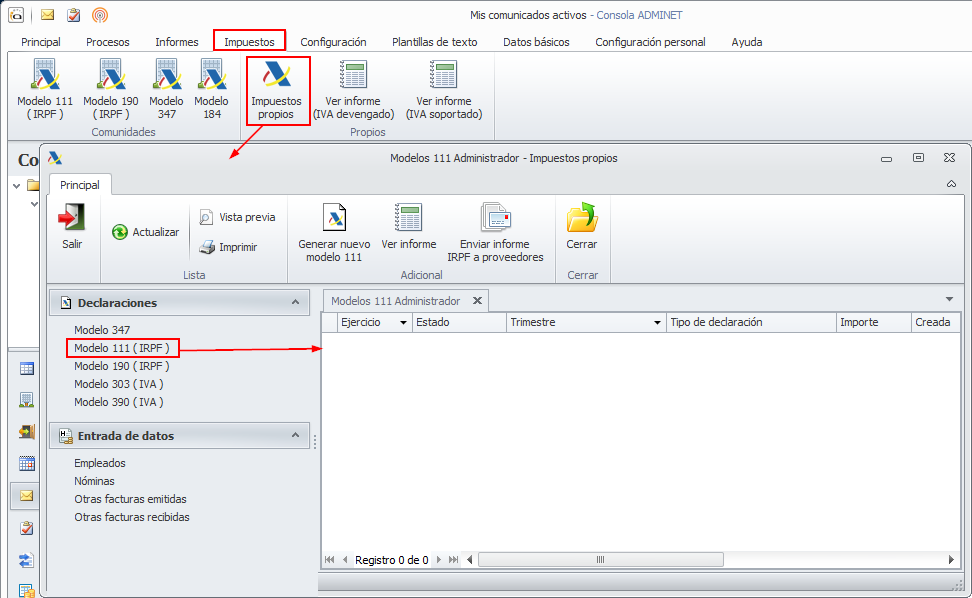This screenshot has width=972, height=598.
Task: Select Principal tab in Impuestos propios window
Action: [80, 185]
